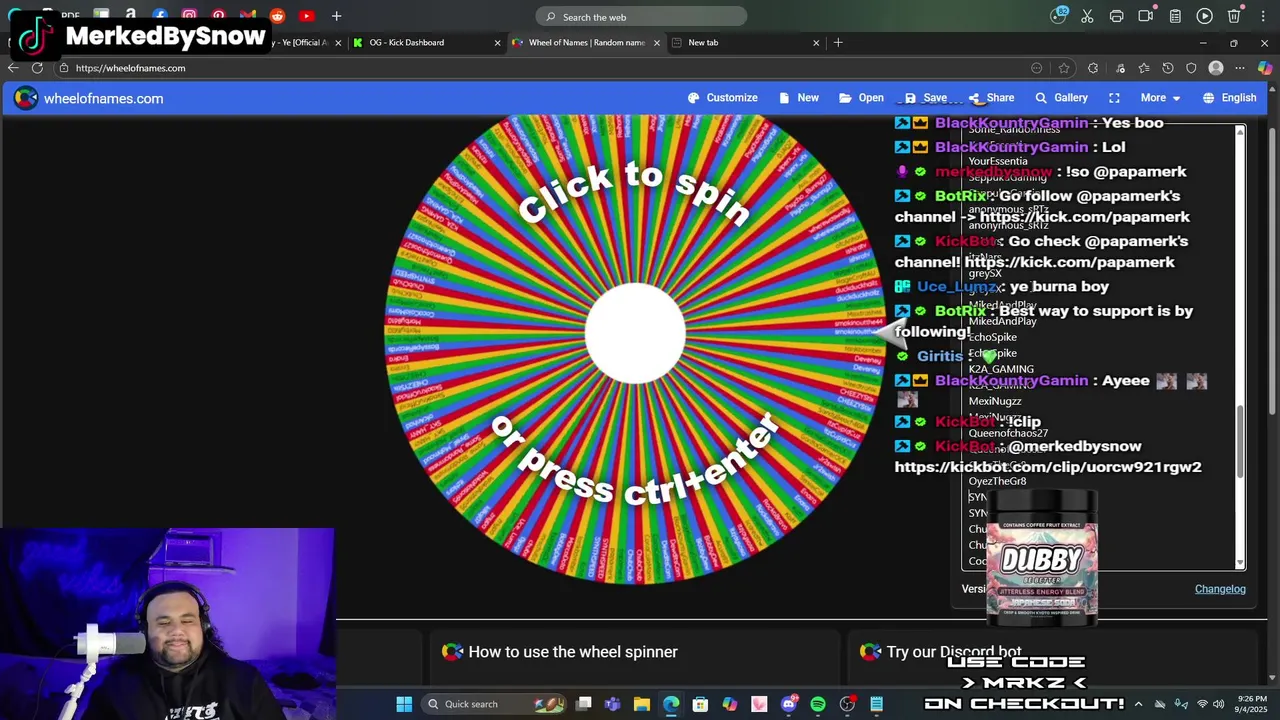Open a saved wheel with Open button

pyautogui.click(x=861, y=98)
